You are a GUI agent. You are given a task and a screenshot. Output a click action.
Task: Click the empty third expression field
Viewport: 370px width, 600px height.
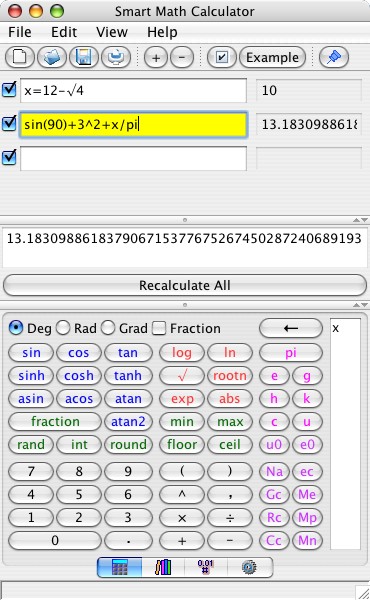pyautogui.click(x=133, y=158)
